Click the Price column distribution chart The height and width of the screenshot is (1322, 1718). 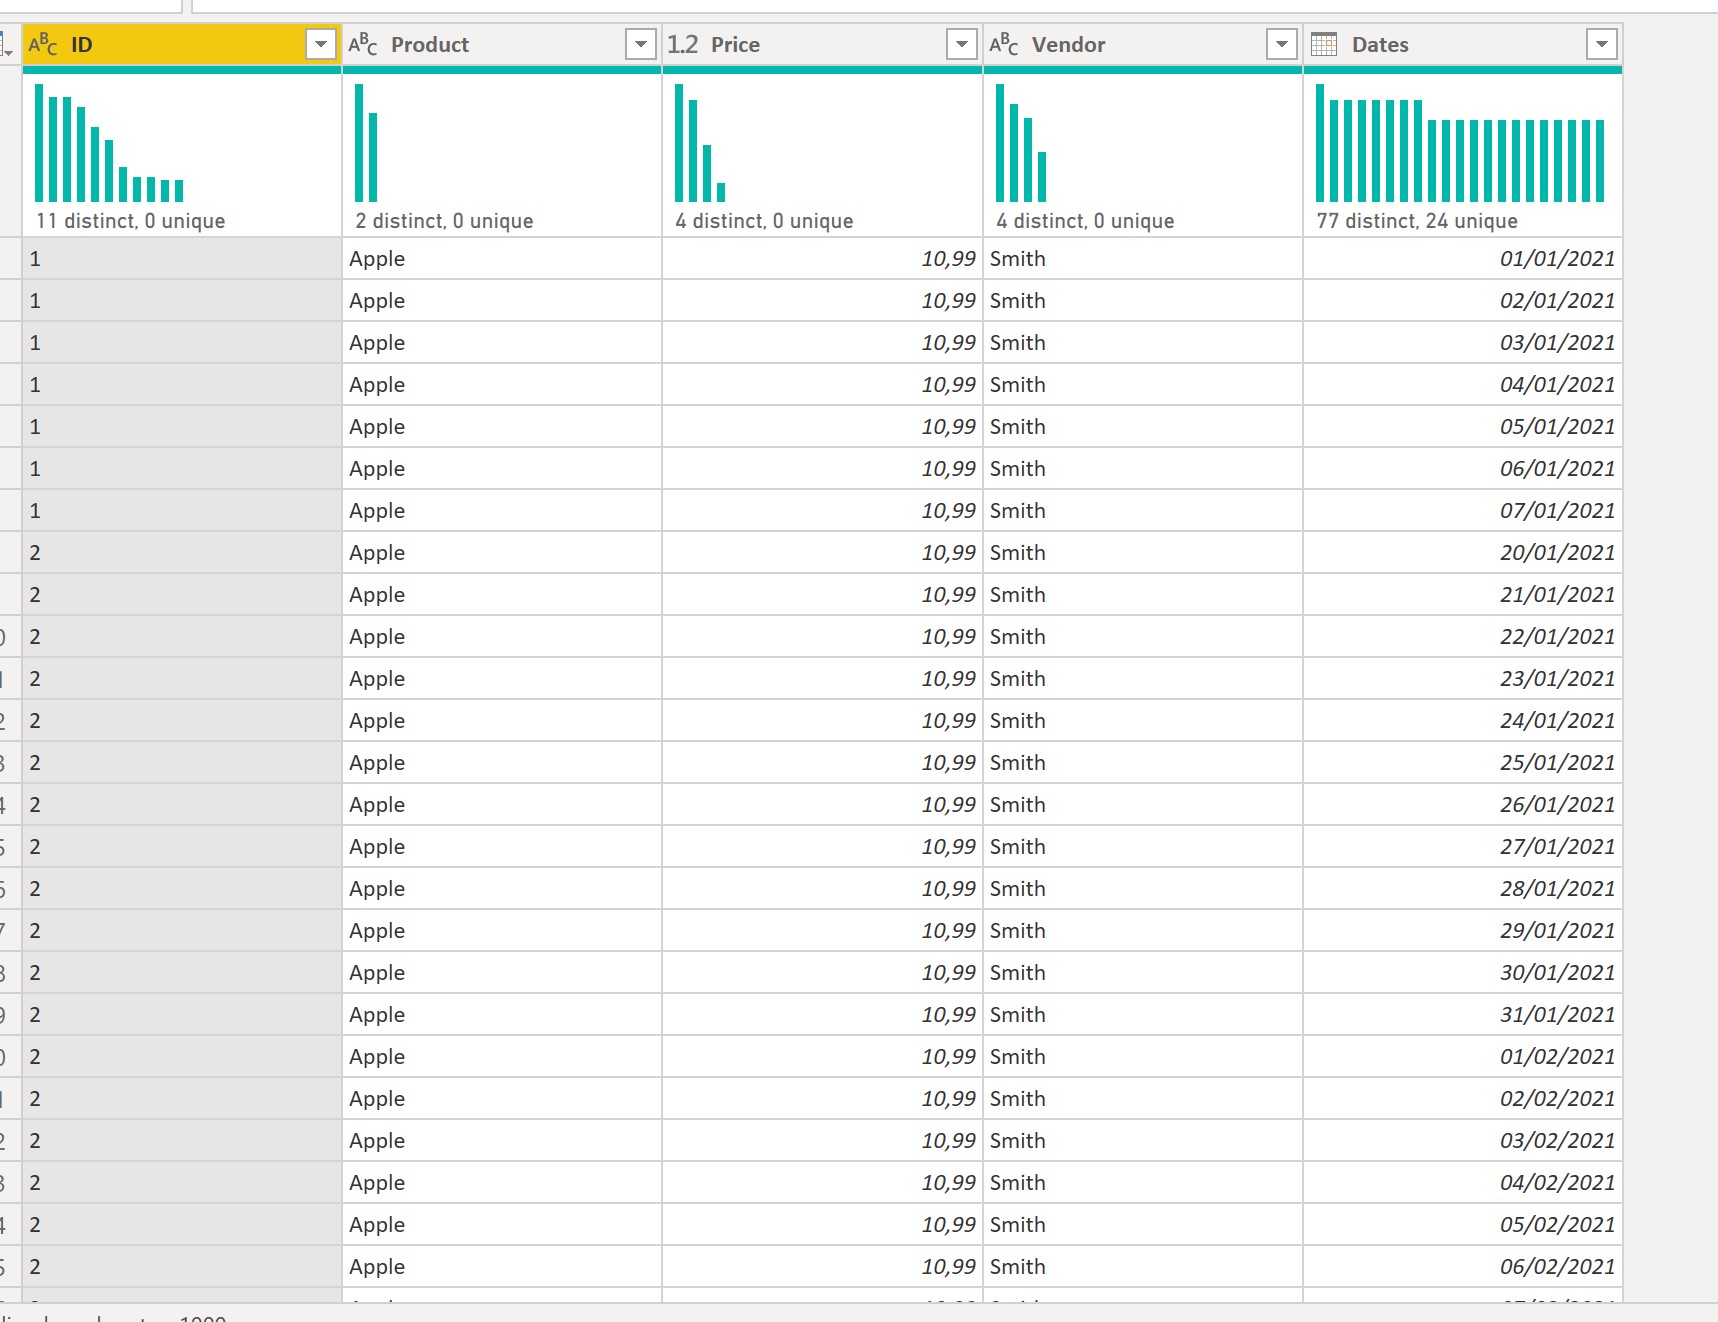coord(700,143)
